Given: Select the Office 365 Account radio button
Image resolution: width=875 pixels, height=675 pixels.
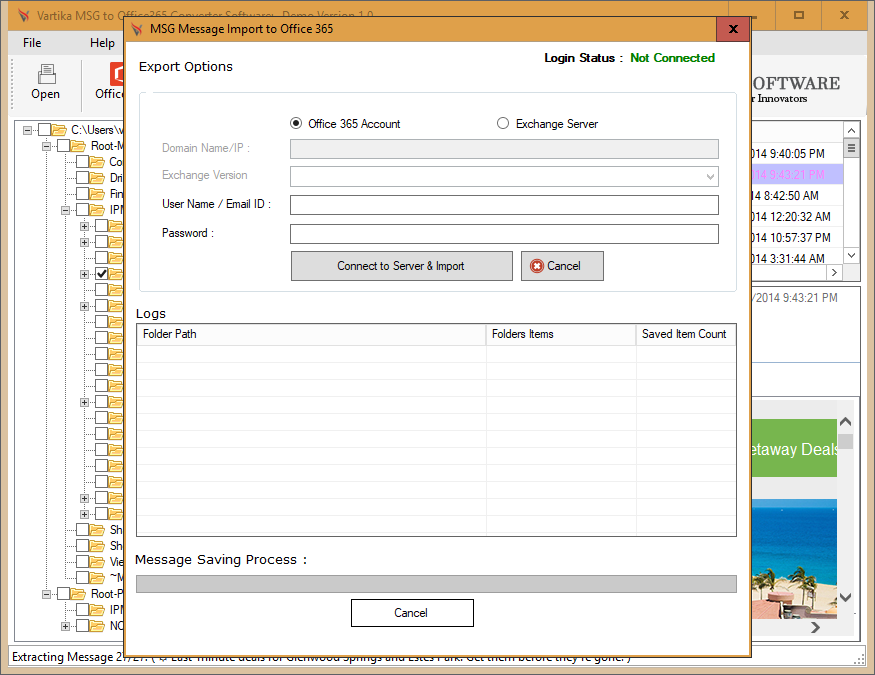Looking at the screenshot, I should coord(296,123).
